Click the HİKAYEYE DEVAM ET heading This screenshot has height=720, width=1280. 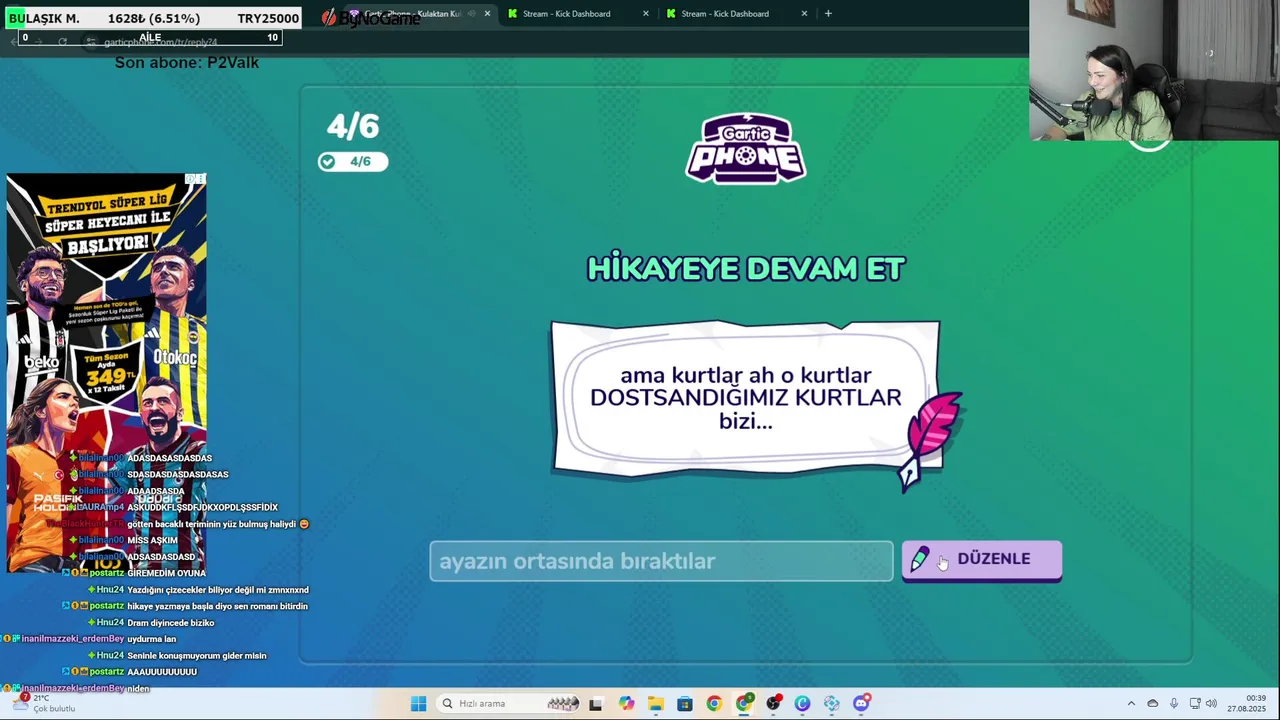(x=745, y=269)
